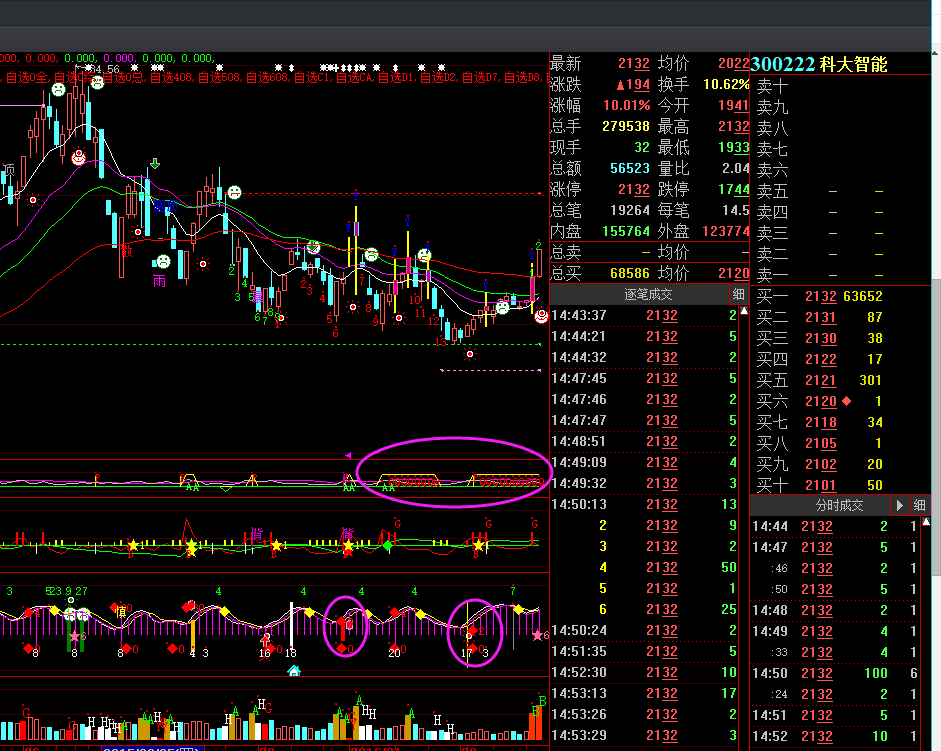Click the 买一 volume 63652
This screenshot has width=941, height=751.
click(x=863, y=296)
